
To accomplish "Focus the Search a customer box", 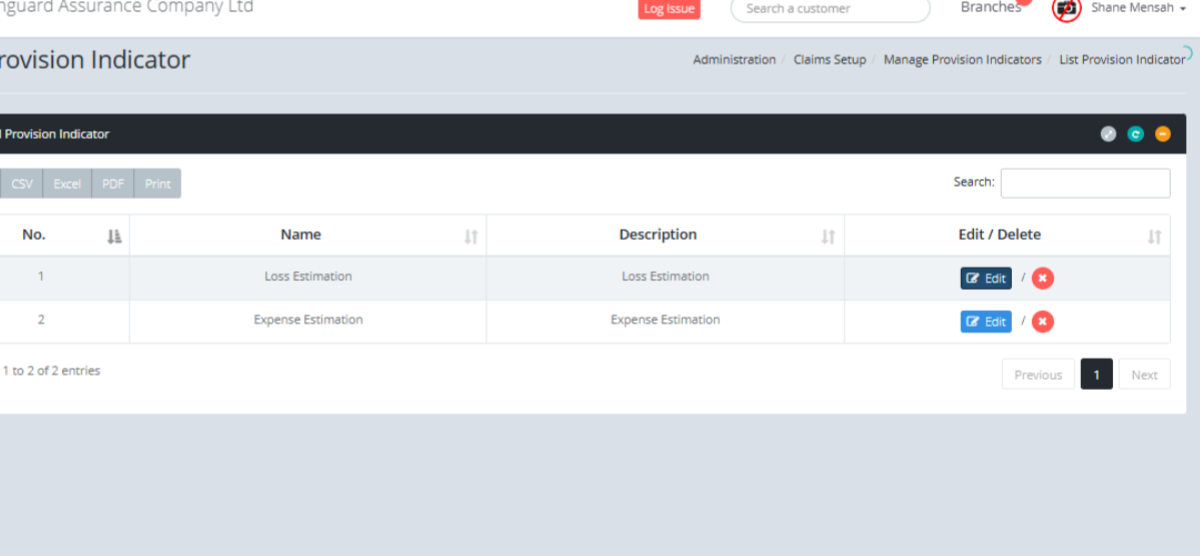I will (830, 9).
